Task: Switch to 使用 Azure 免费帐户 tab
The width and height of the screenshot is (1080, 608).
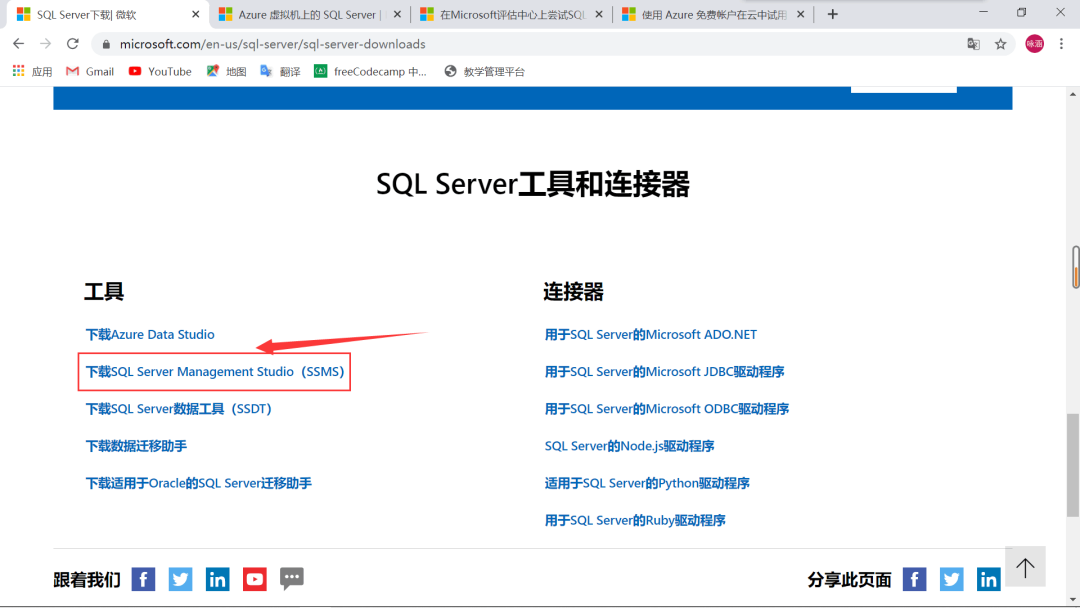Action: [713, 14]
